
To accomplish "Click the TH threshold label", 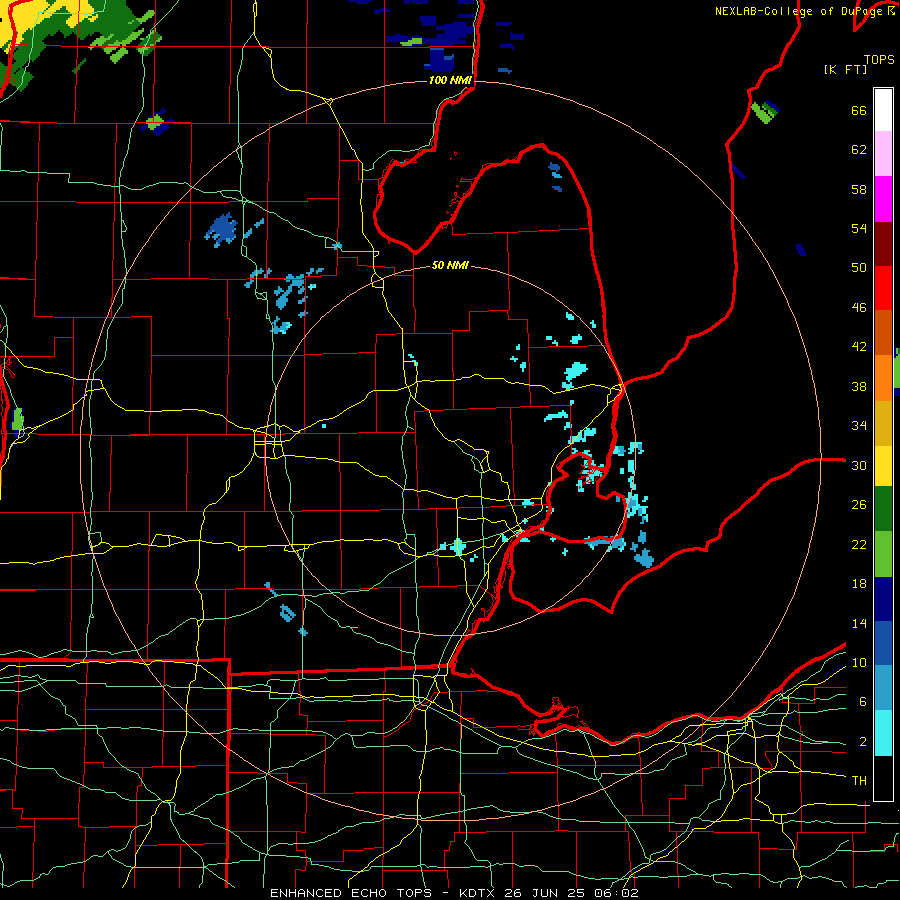I will pyautogui.click(x=859, y=781).
